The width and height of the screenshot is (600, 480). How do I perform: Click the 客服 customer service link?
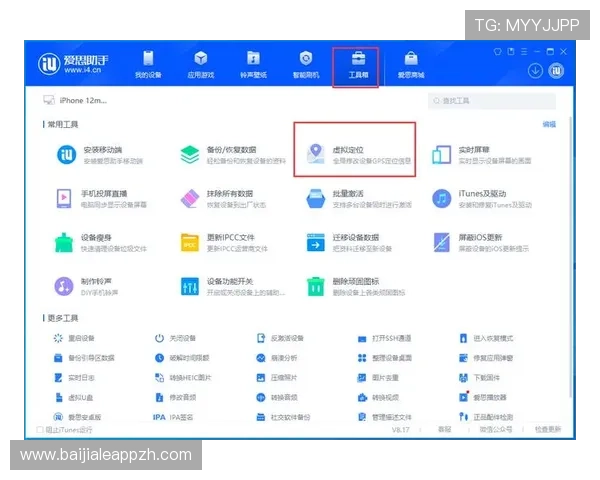444,429
